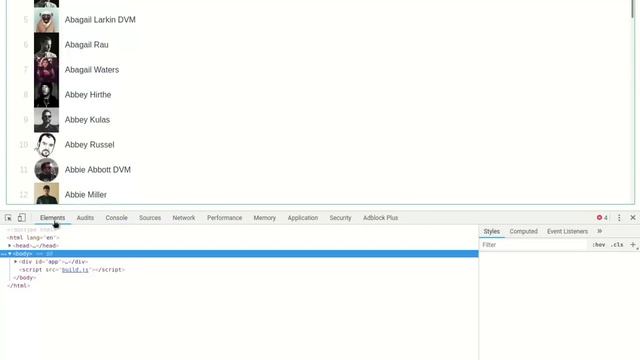This screenshot has height=360, width=640.
Task: Click Abagail Waters avatar thumbnail
Action: click(x=46, y=70)
